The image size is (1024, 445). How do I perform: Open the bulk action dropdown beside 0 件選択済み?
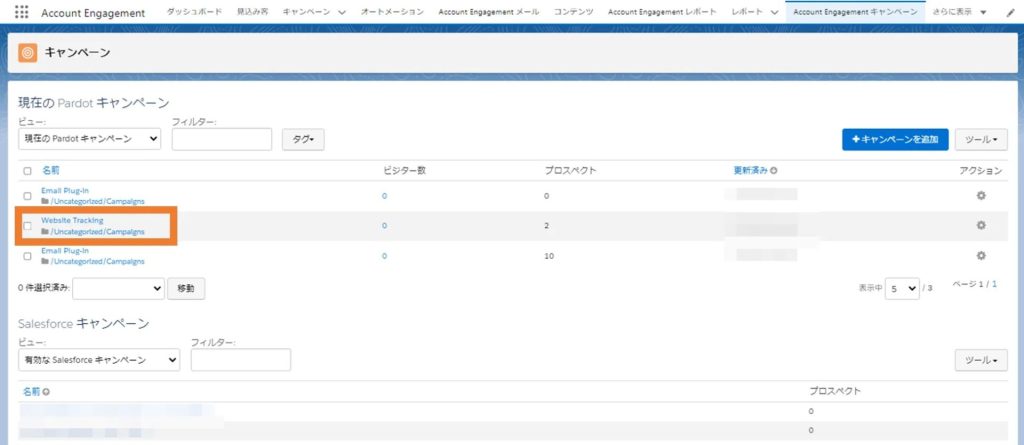click(118, 288)
